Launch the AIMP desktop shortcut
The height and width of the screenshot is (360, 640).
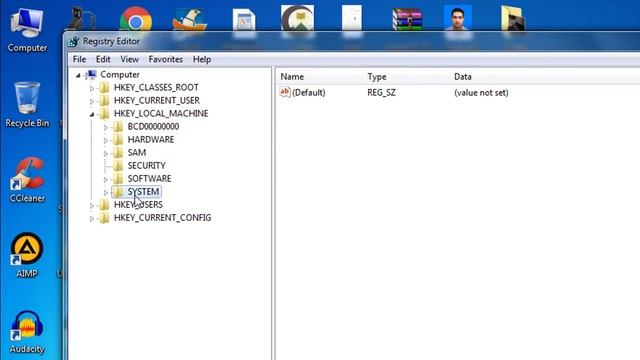[x=27, y=255]
